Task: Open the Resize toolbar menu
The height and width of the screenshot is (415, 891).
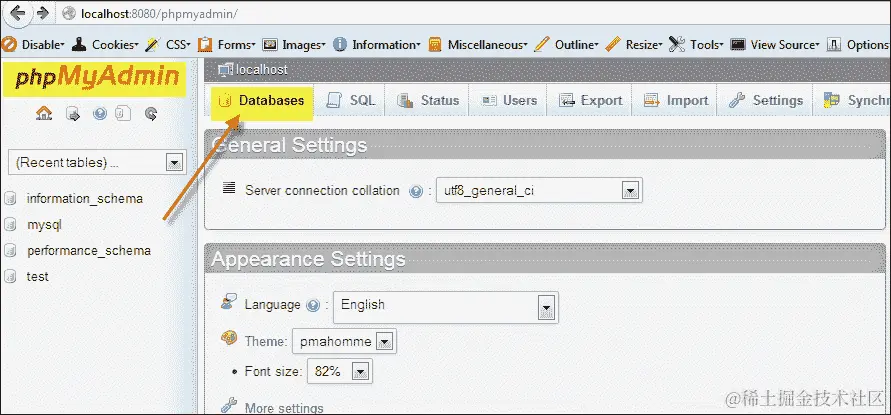Action: click(634, 44)
